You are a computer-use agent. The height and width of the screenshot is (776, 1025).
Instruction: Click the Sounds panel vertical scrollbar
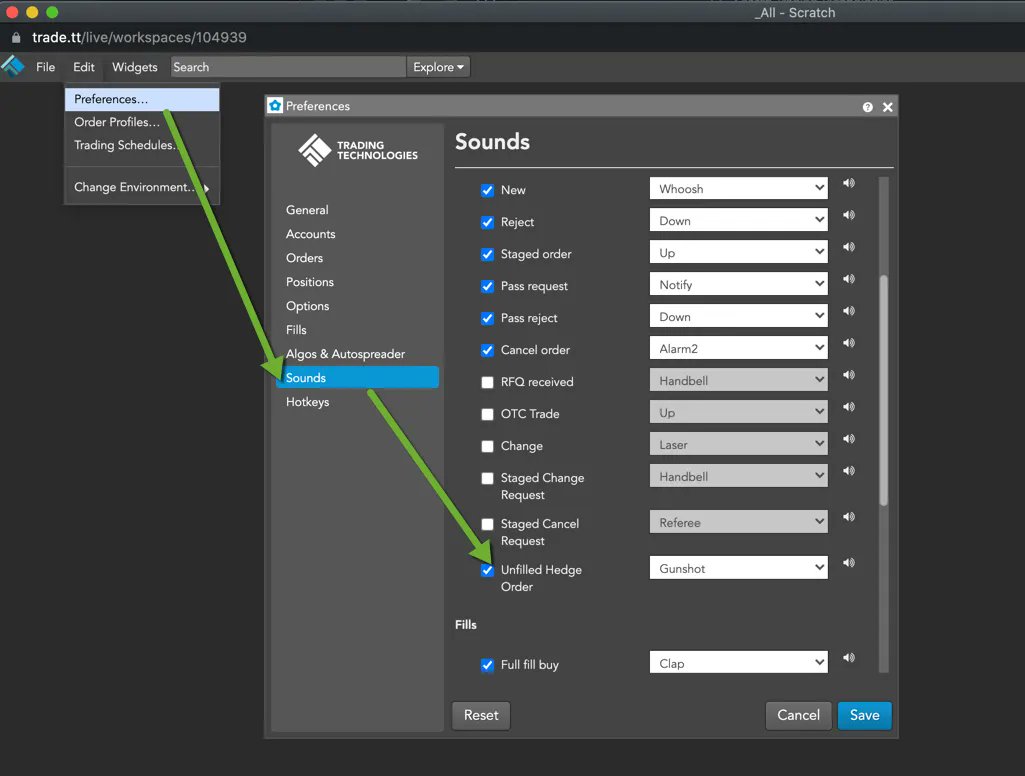point(884,390)
